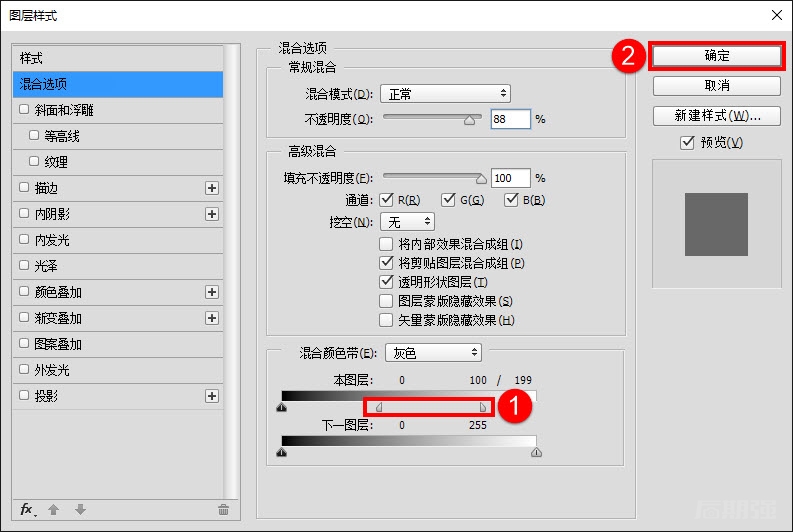Uncheck the R channel checkbox
793x532 pixels.
pos(386,200)
